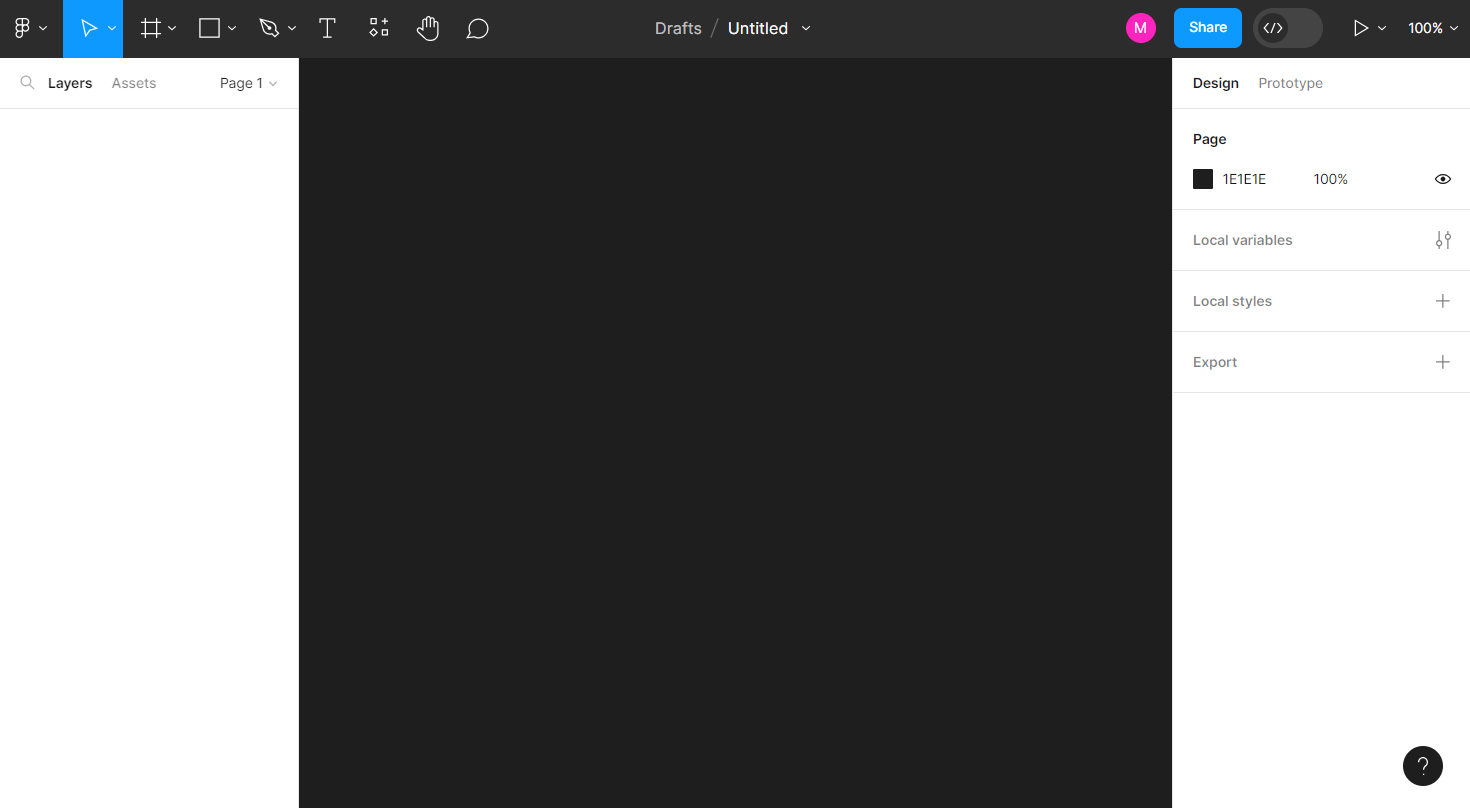The image size is (1470, 808).
Task: Open the page color swatch
Action: pyautogui.click(x=1202, y=178)
